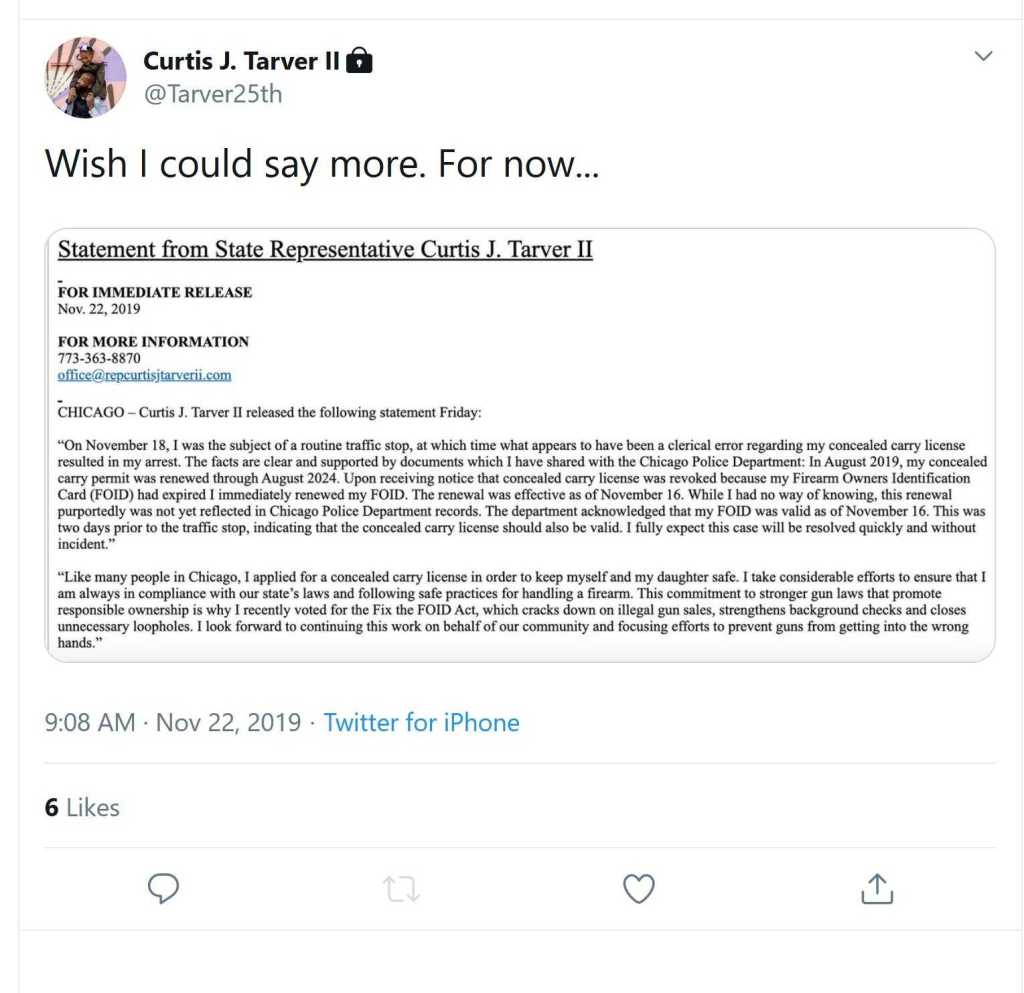
Task: Click the FOR IMMEDIATE RELEASE heading
Action: 155,292
